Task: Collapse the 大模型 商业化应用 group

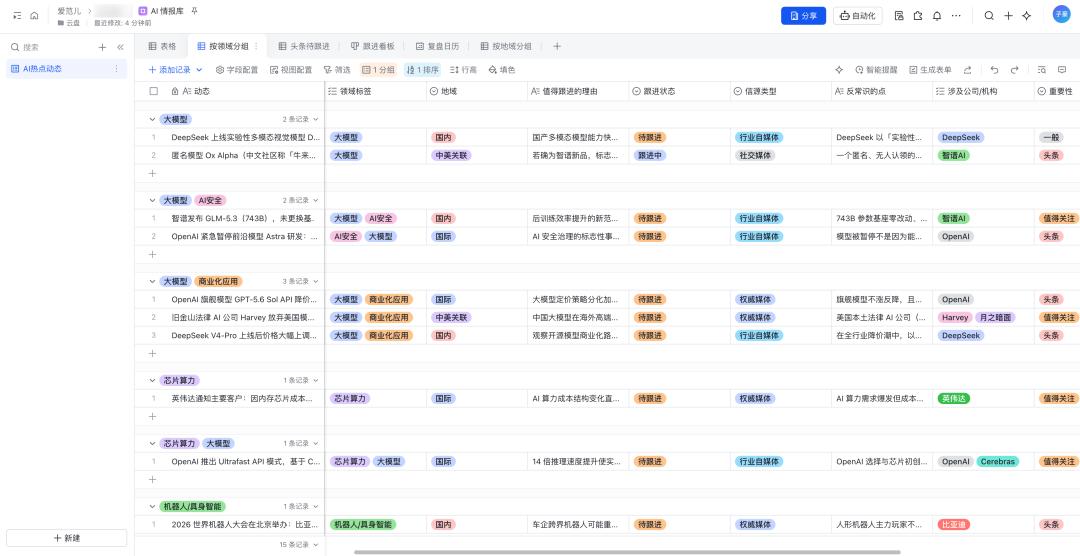Action: pyautogui.click(x=153, y=281)
